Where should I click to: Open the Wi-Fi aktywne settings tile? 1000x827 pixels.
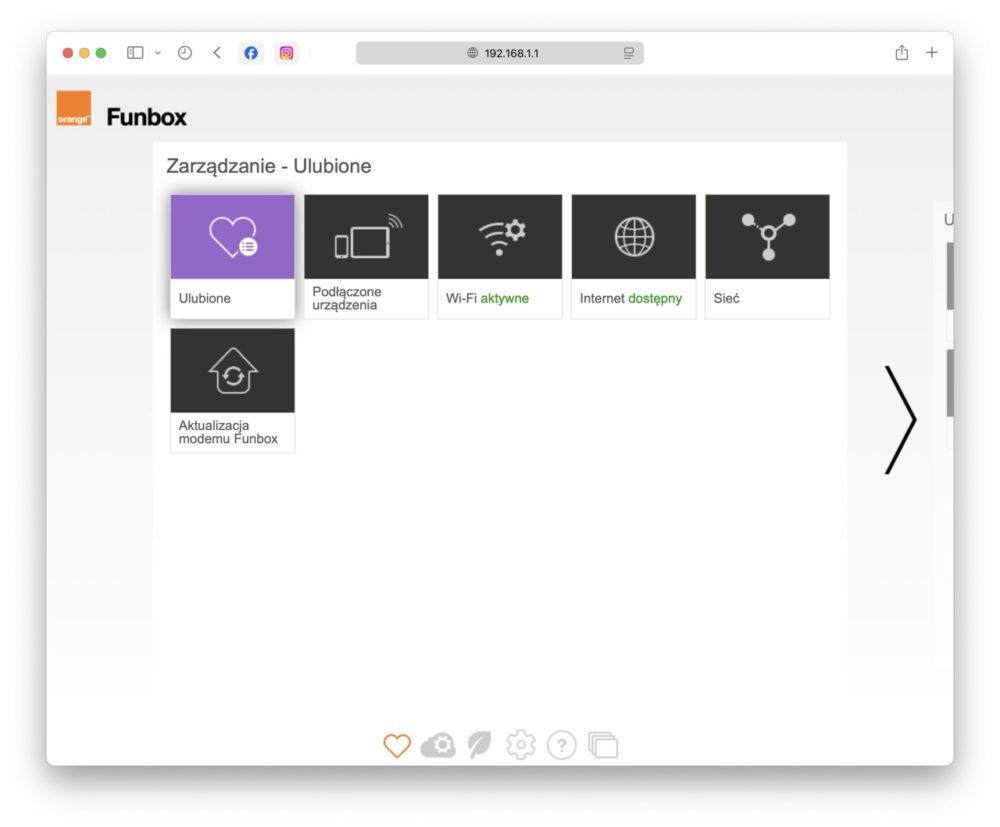[x=500, y=256]
